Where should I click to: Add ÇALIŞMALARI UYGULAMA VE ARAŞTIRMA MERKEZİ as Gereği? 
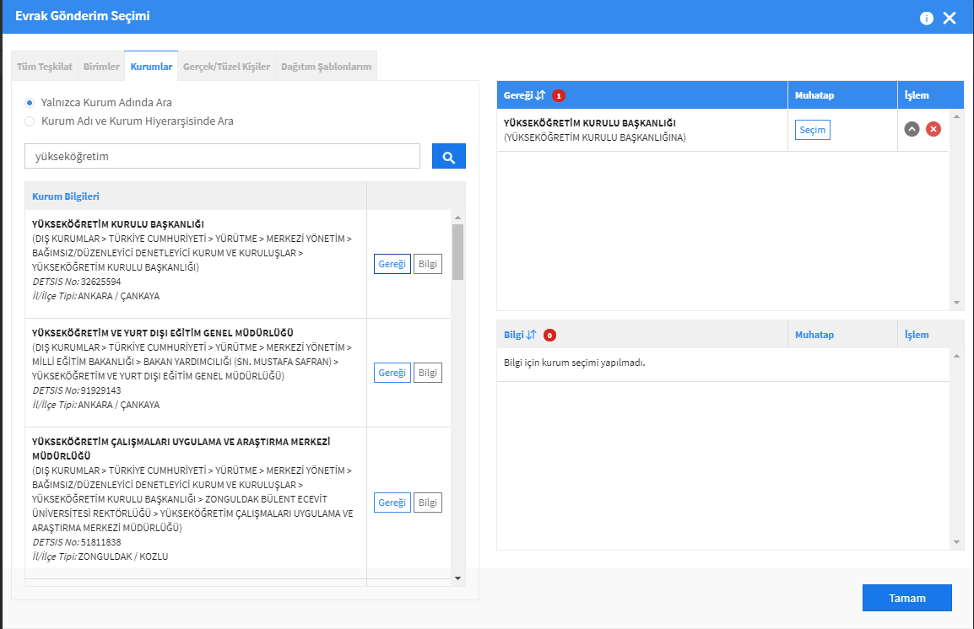[x=392, y=502]
